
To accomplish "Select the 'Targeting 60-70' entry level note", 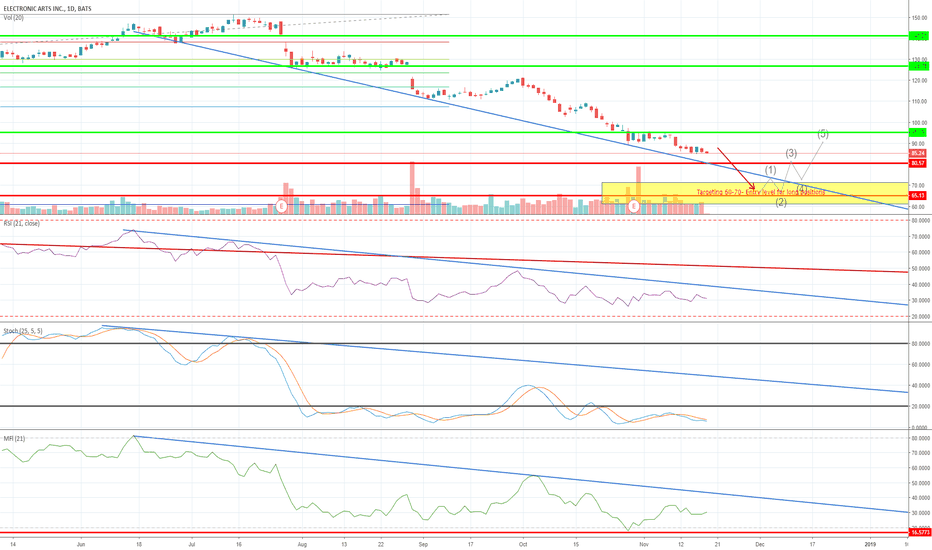I will click(x=761, y=192).
